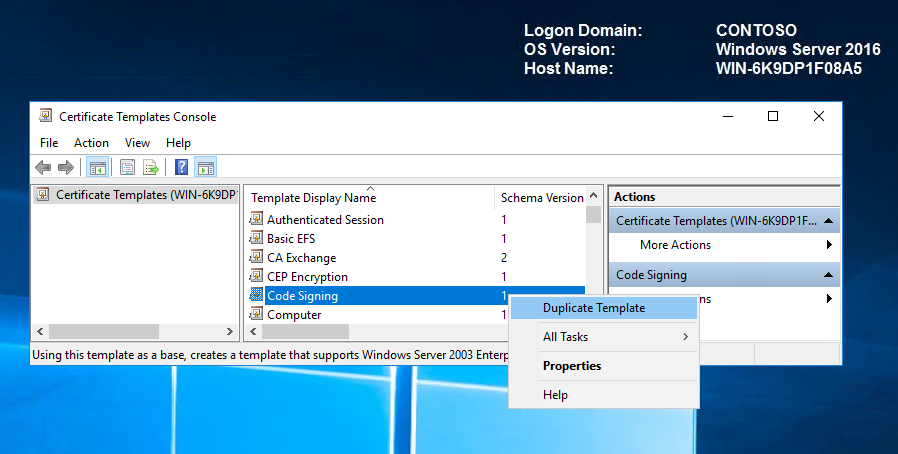The image size is (898, 454).
Task: Select the CEP Encryption template
Action: [x=307, y=277]
